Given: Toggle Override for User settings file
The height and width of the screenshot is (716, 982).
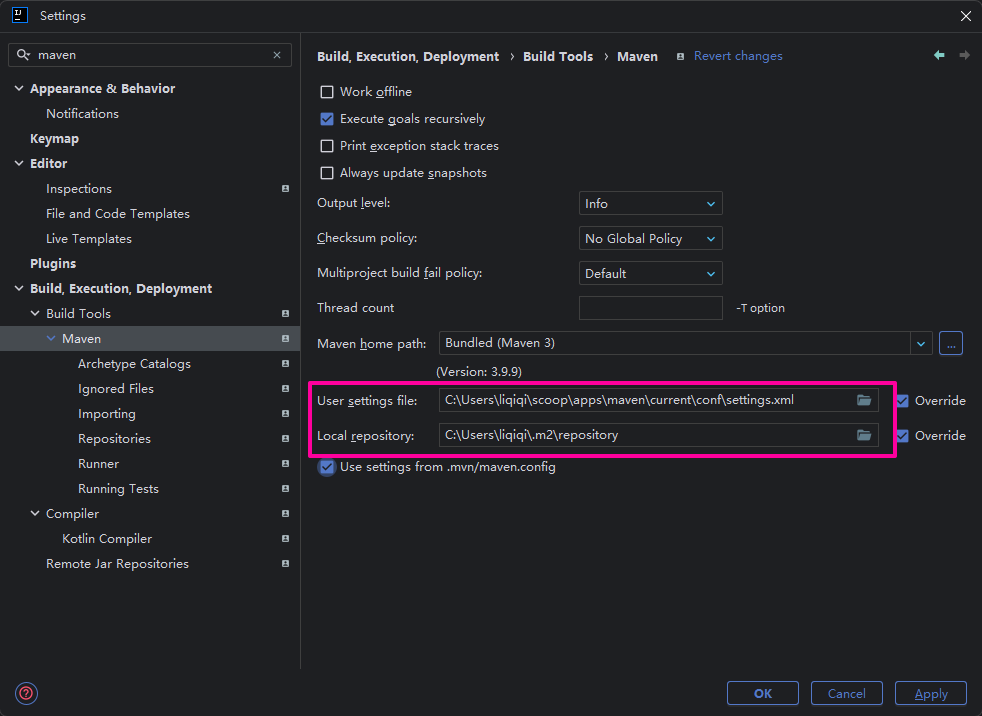Looking at the screenshot, I should [x=902, y=401].
